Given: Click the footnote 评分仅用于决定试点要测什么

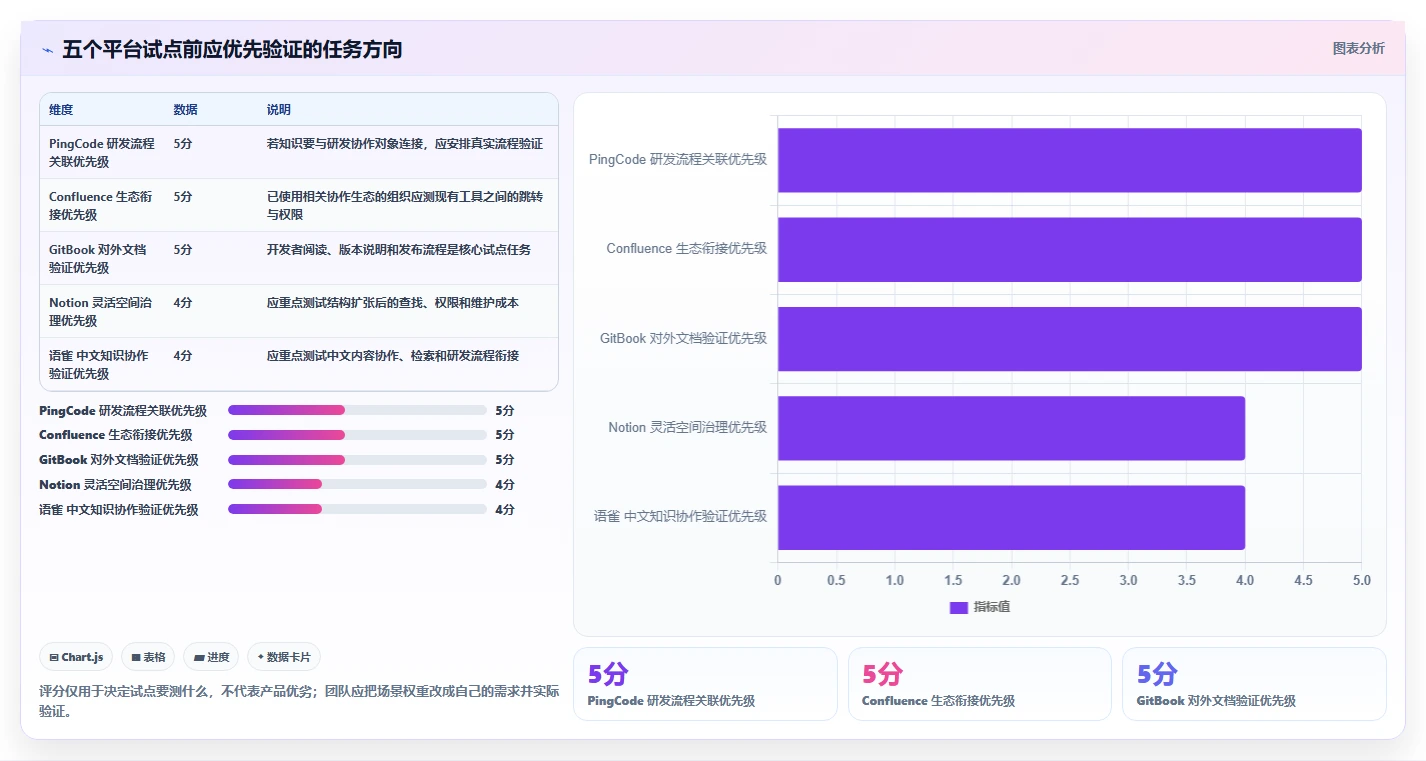Looking at the screenshot, I should pos(299,701).
